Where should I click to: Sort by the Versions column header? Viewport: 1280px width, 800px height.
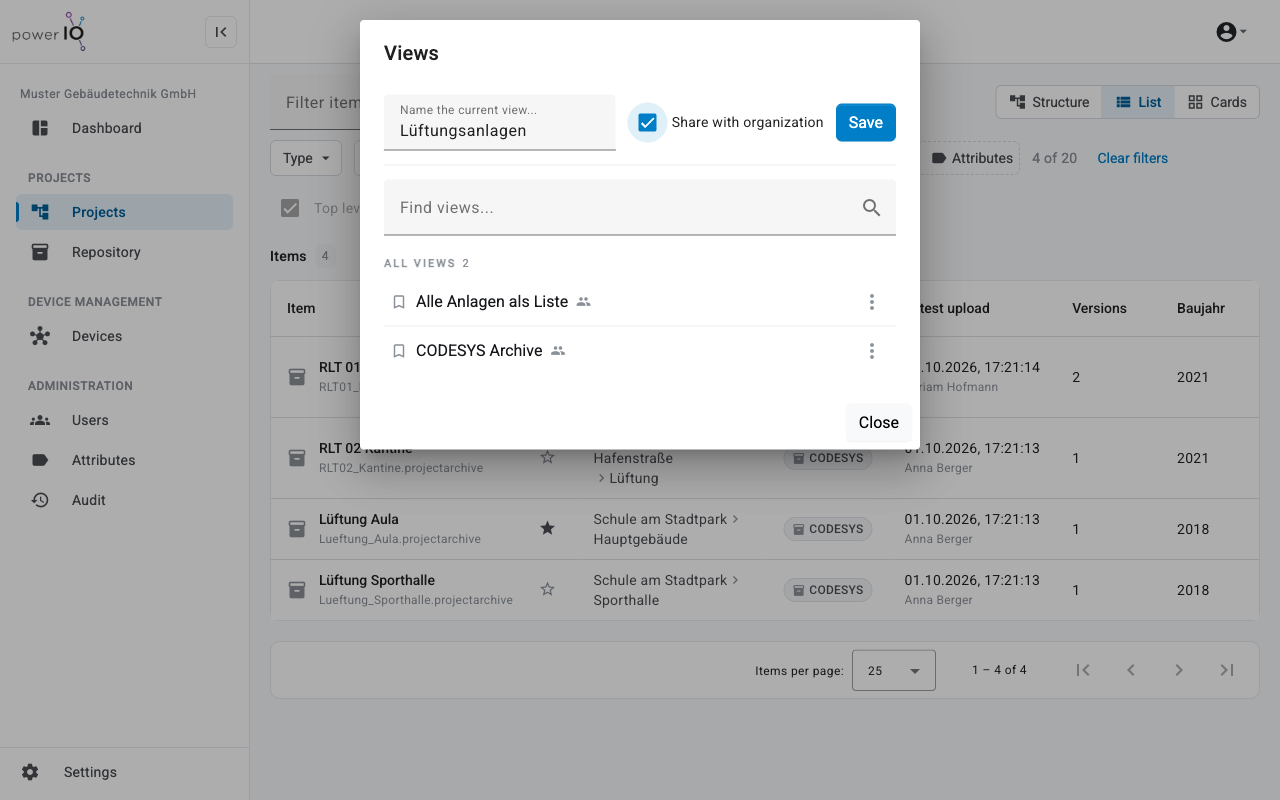click(x=1099, y=308)
